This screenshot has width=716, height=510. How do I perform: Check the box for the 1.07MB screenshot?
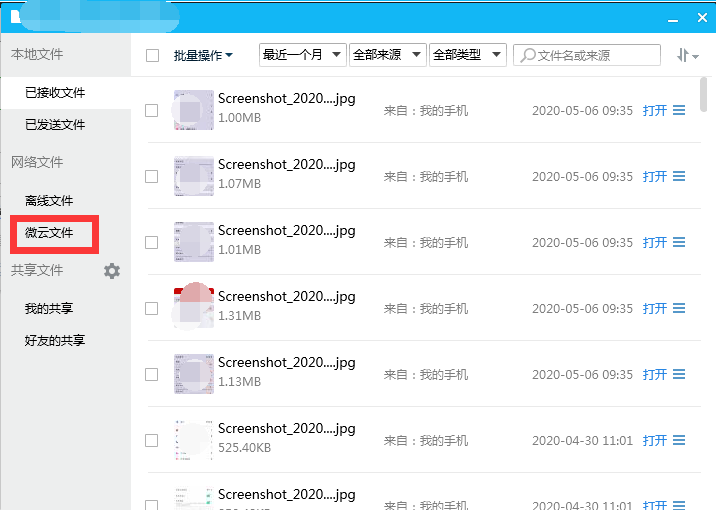coord(152,176)
